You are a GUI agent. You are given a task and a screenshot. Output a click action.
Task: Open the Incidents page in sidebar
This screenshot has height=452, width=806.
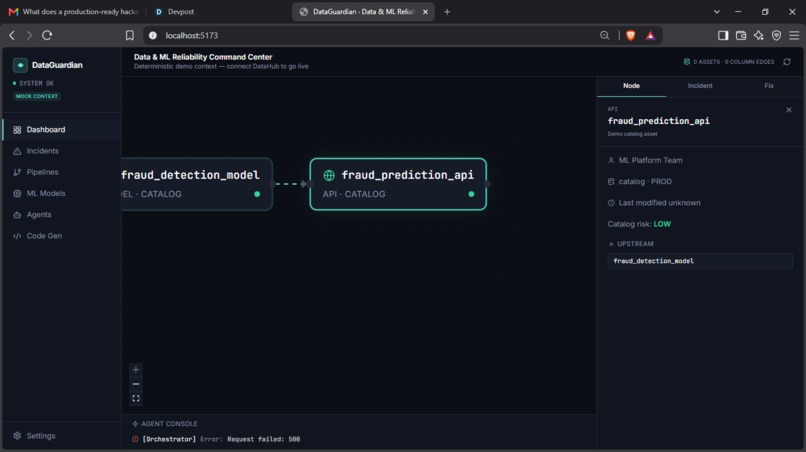click(x=62, y=151)
